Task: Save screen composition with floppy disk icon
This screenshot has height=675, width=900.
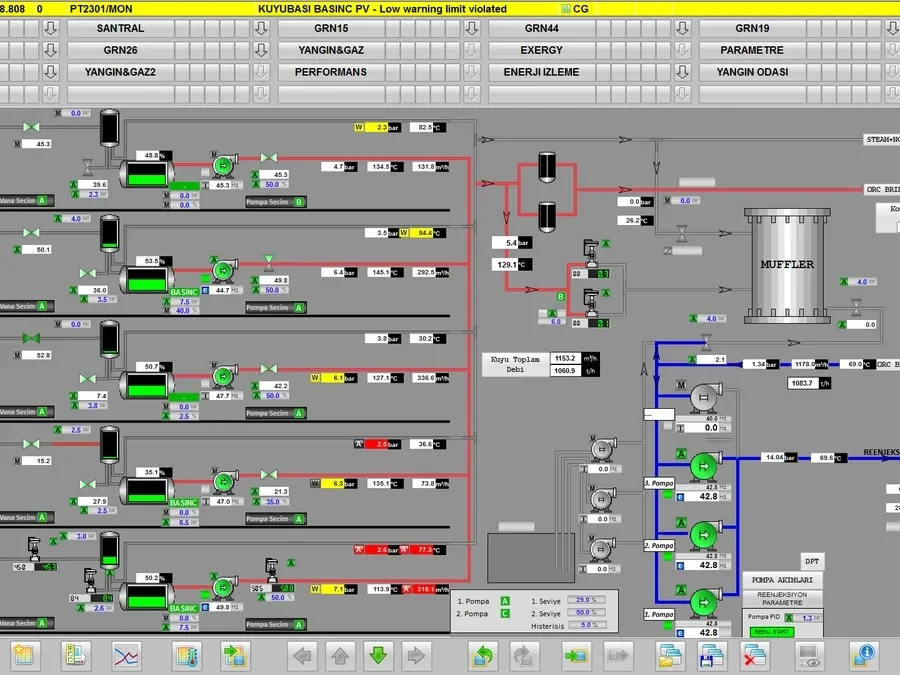Action: [x=712, y=655]
